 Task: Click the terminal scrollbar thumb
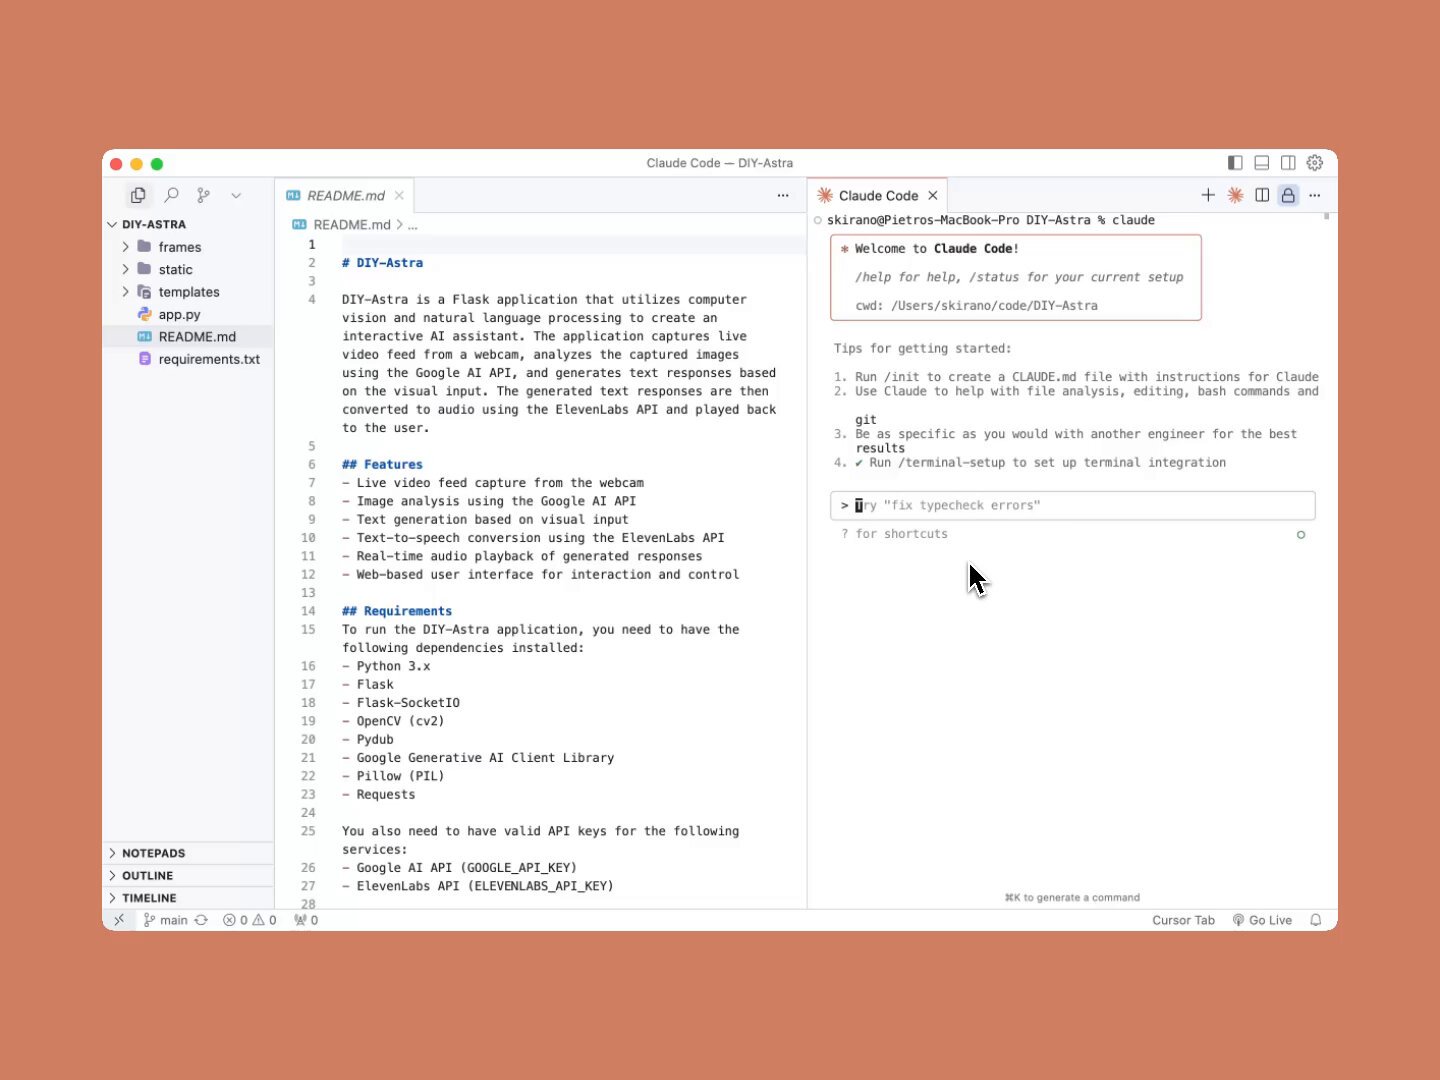(1326, 216)
